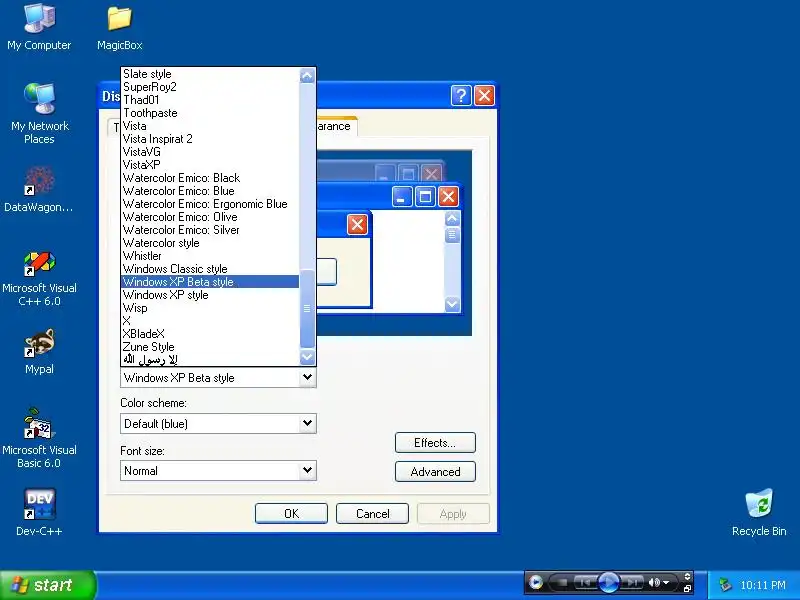Select VistaVG in the style list

[210, 152]
